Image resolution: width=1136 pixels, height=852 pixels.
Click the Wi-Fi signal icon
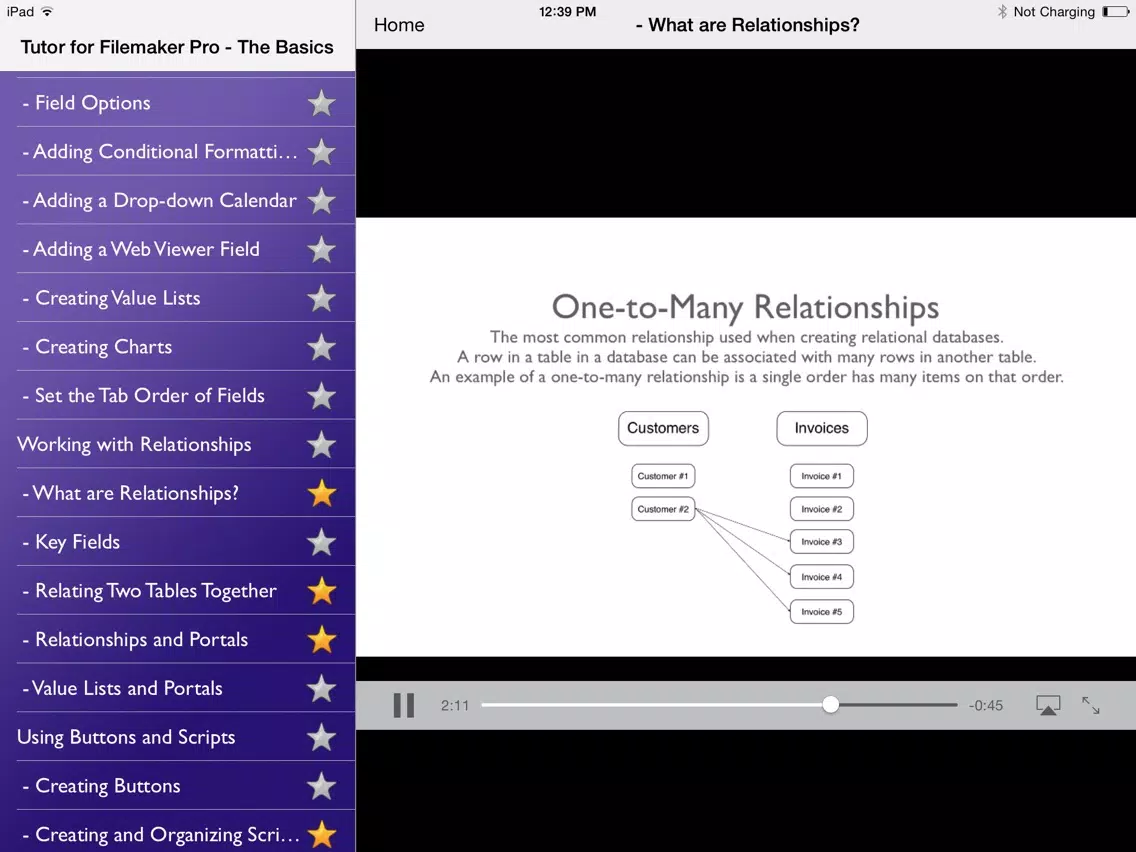47,12
